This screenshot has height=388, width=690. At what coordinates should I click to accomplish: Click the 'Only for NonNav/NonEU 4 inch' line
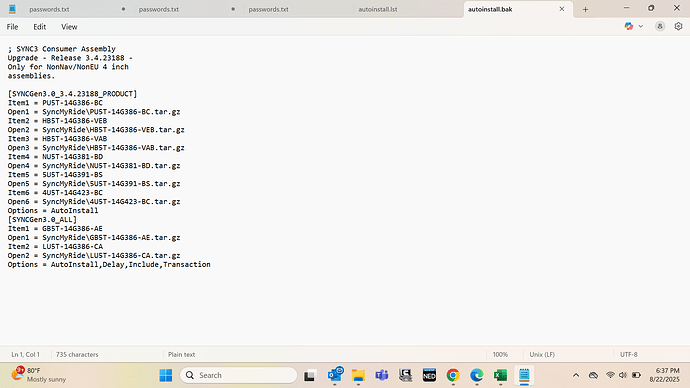68,67
